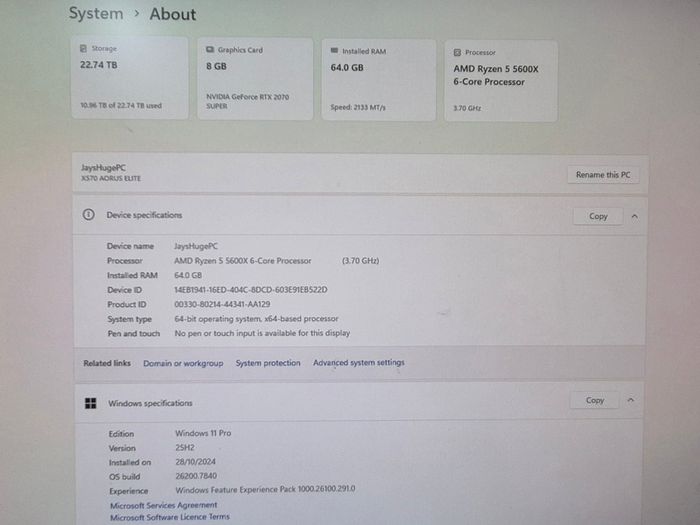Click the Windows logo icon beside Windows specifications
This screenshot has width=700, height=525.
(x=91, y=403)
